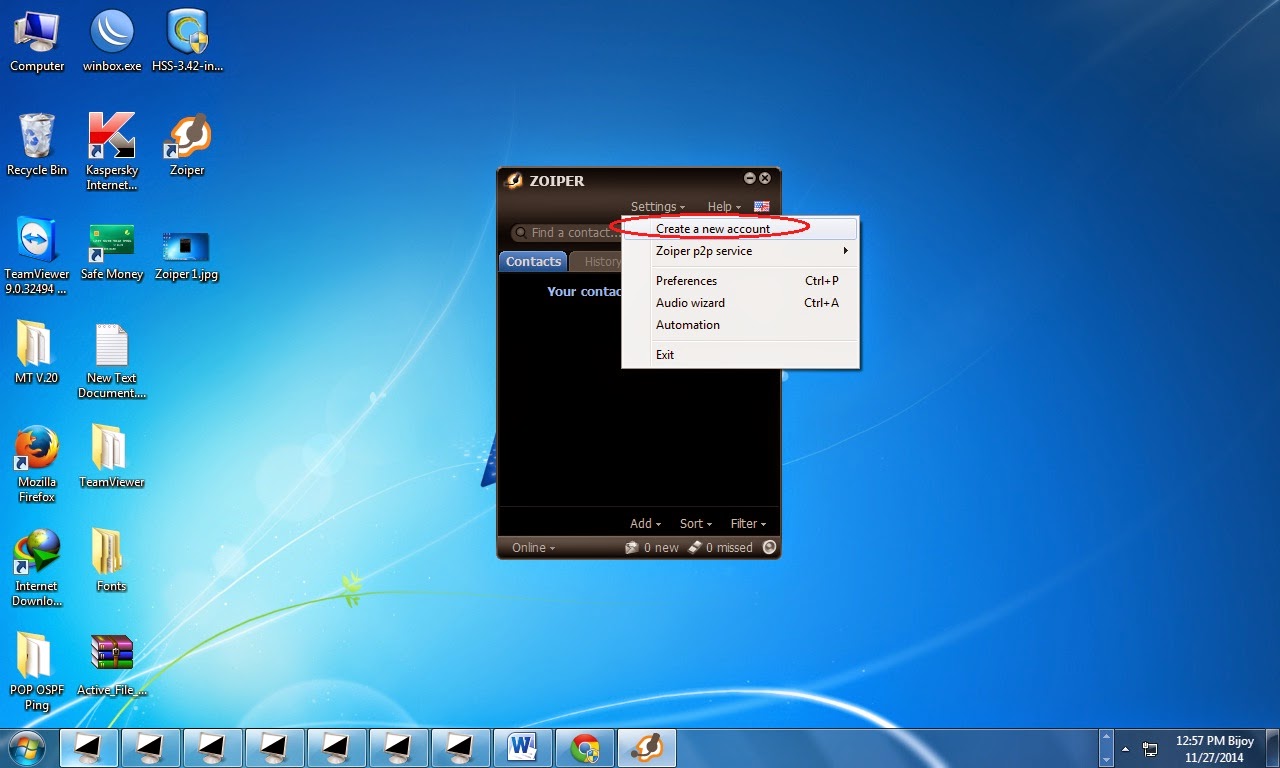The image size is (1280, 768).
Task: Open Preferences from the Settings menu
Action: click(x=740, y=281)
